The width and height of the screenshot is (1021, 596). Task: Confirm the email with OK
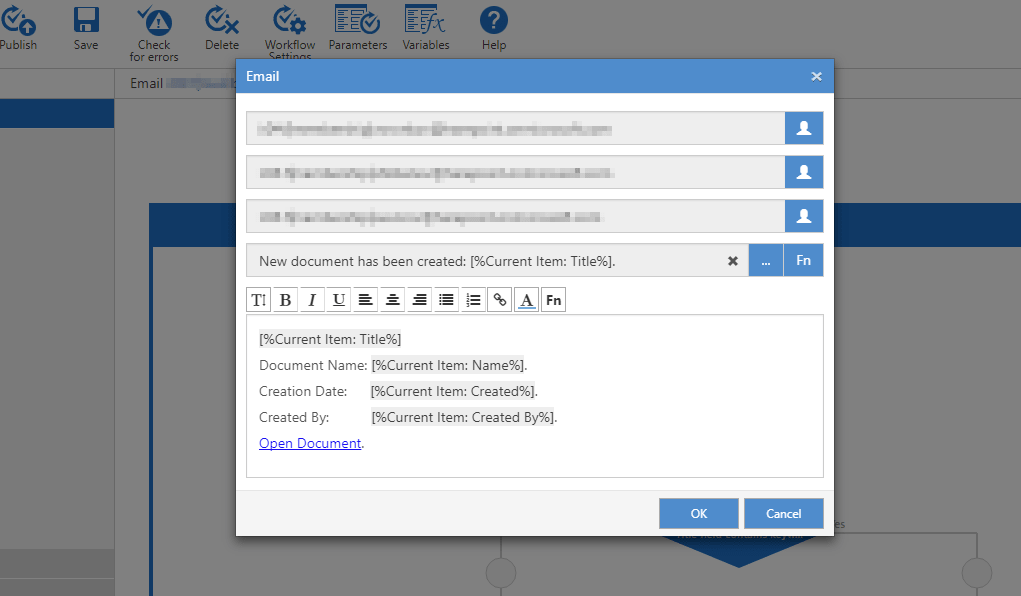[x=699, y=513]
